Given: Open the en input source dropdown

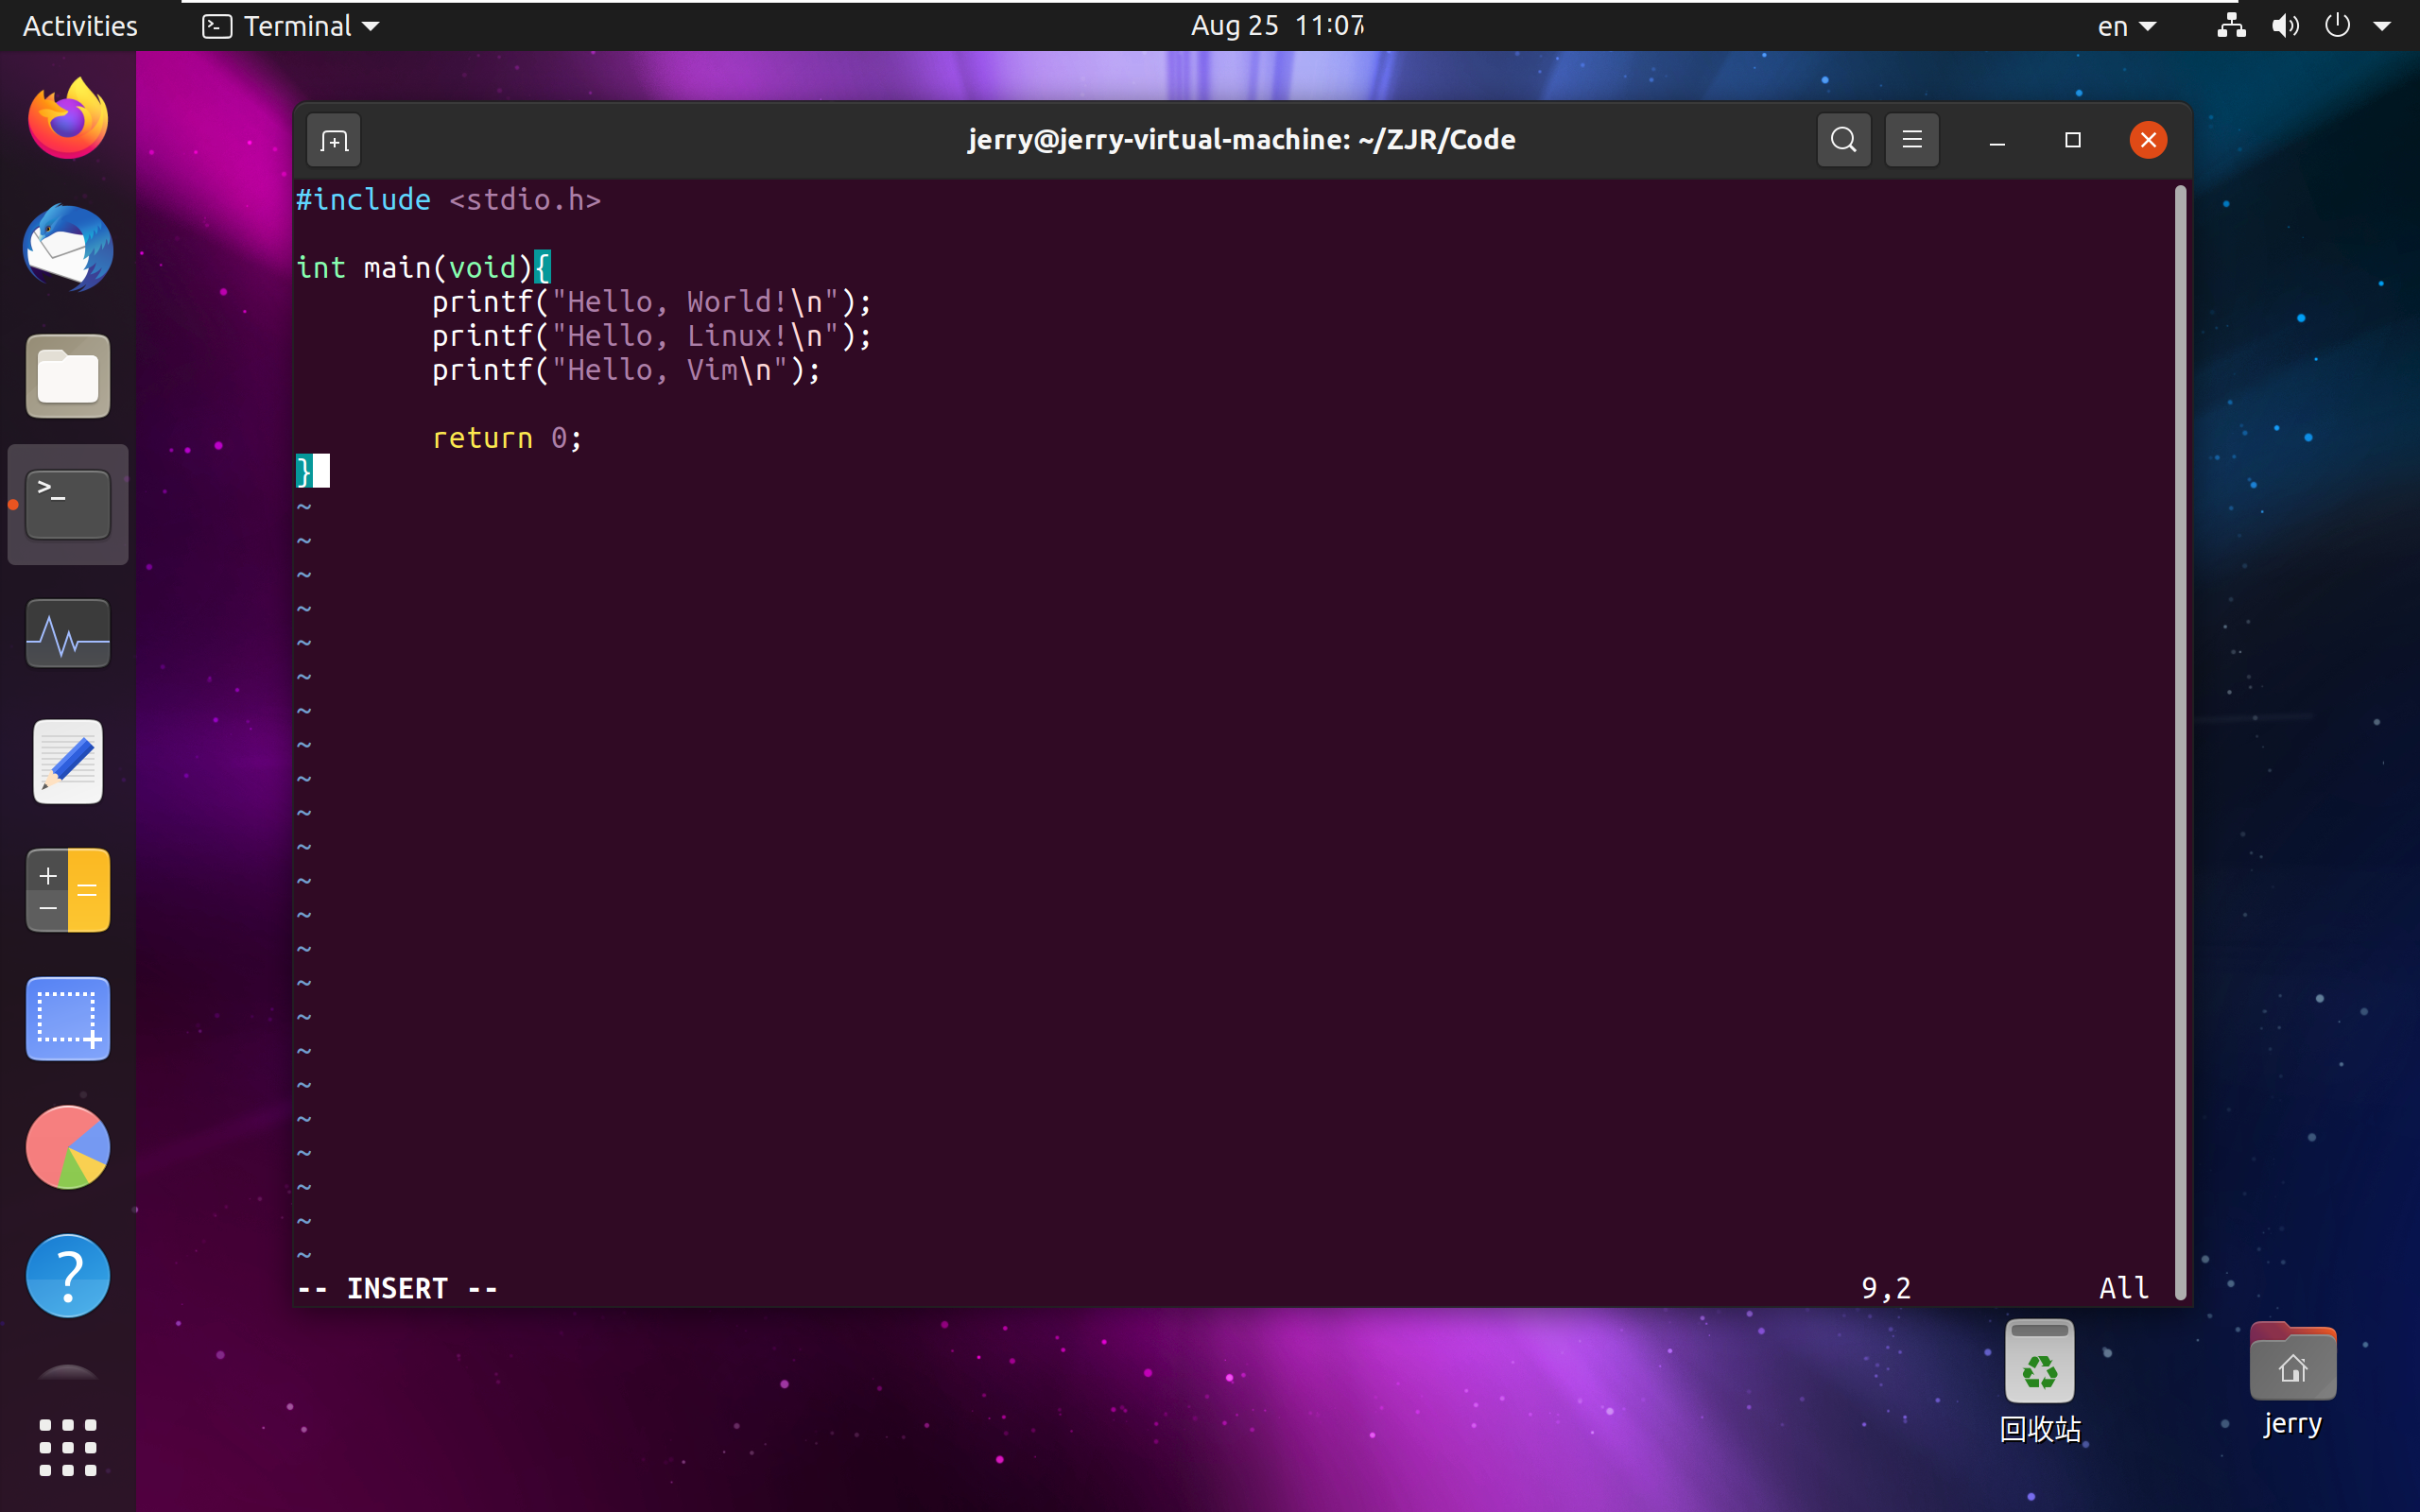Looking at the screenshot, I should pos(2125,26).
